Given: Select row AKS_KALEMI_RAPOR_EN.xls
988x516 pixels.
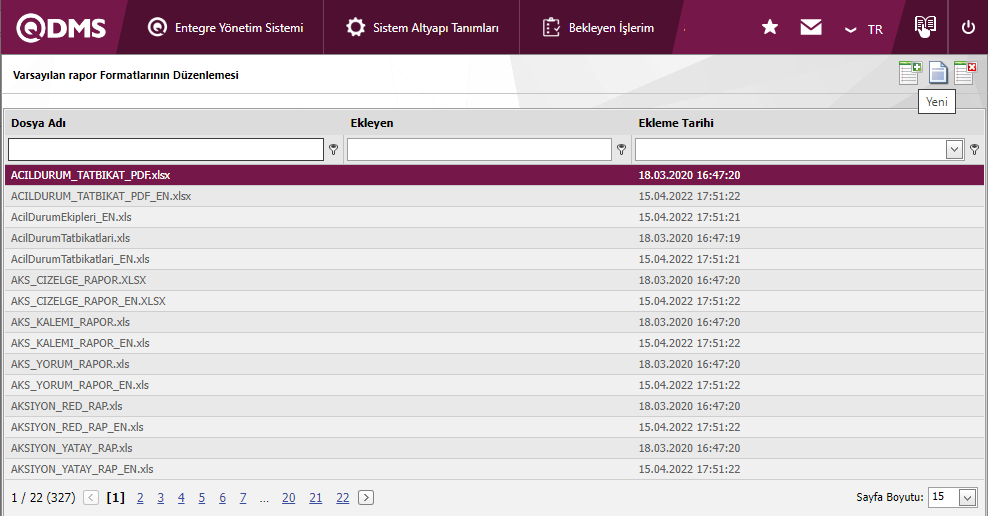Looking at the screenshot, I should [x=494, y=343].
